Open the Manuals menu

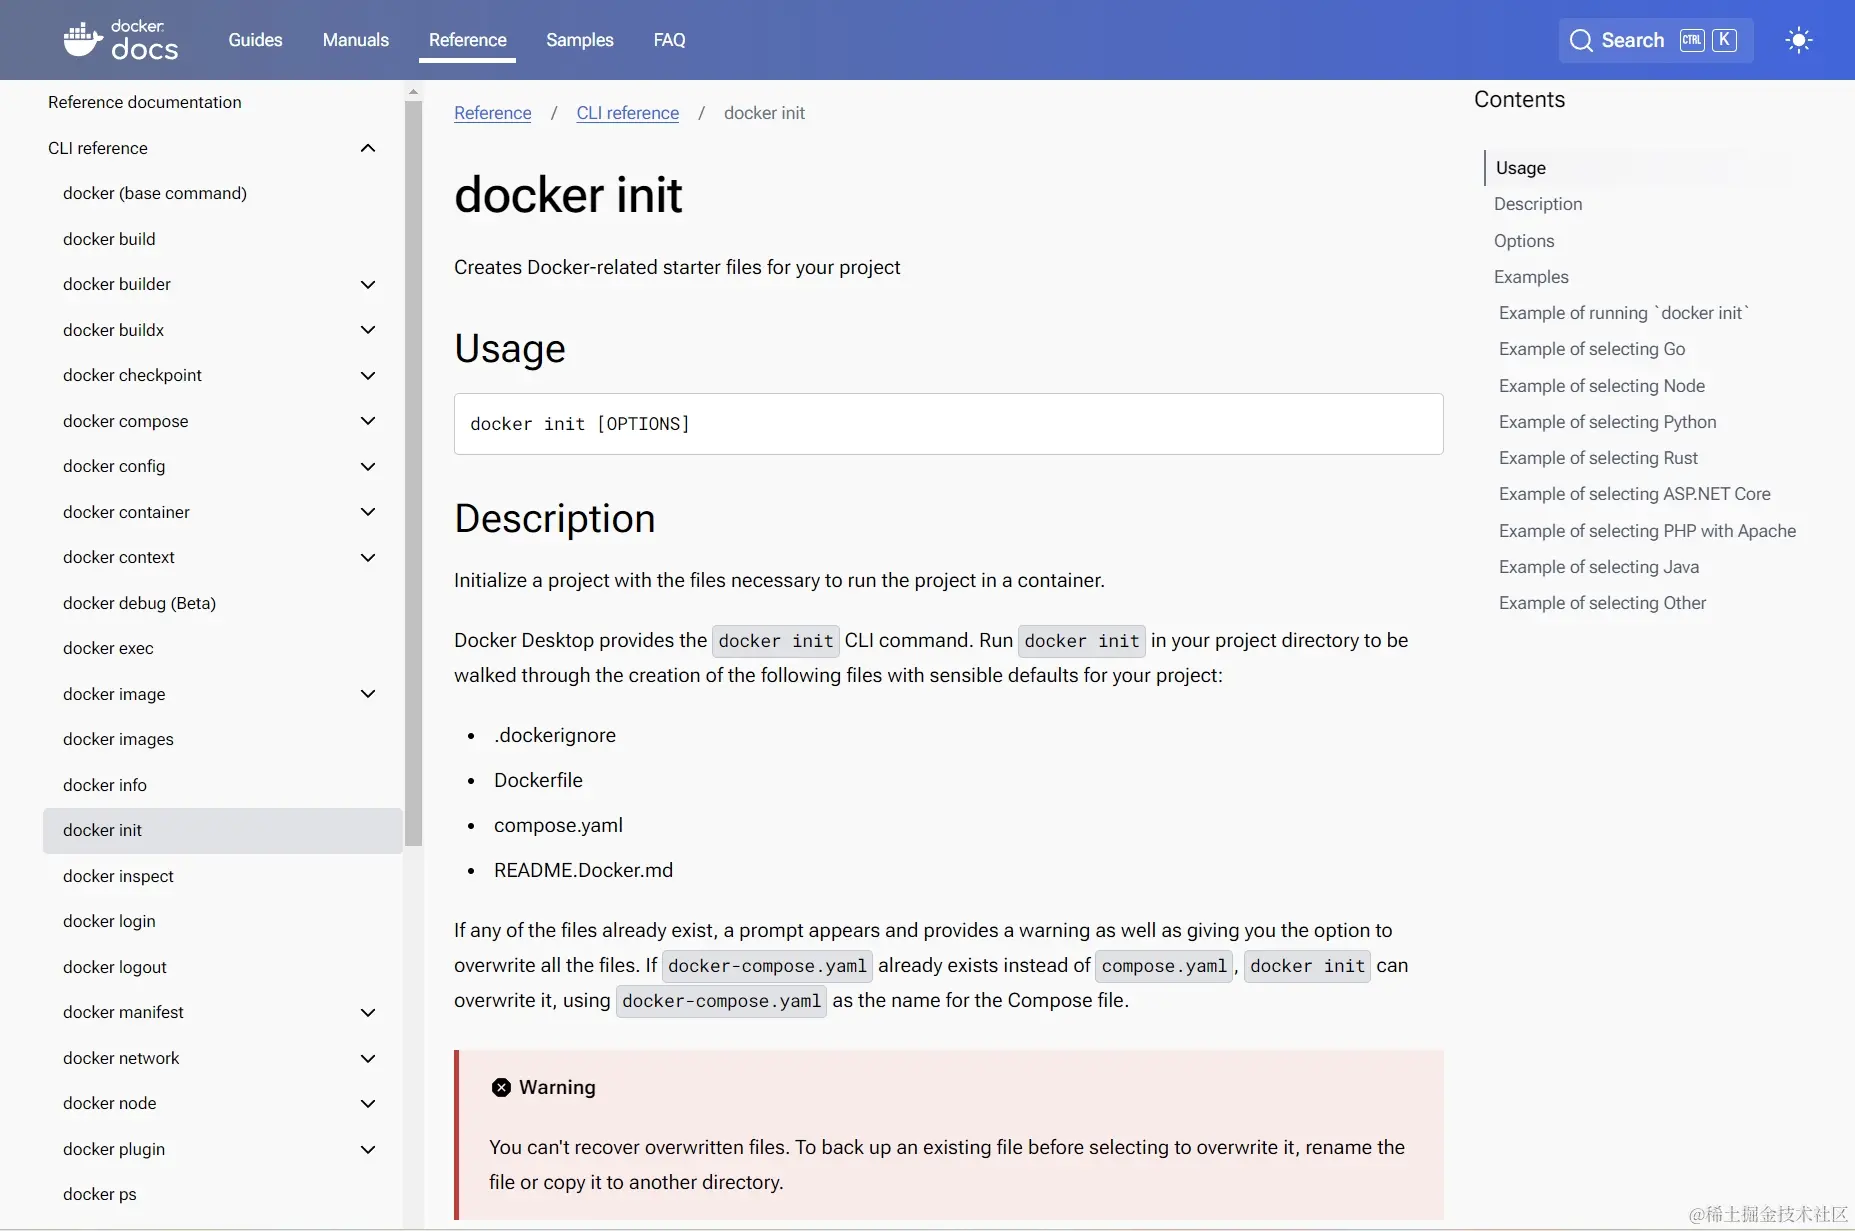click(355, 40)
